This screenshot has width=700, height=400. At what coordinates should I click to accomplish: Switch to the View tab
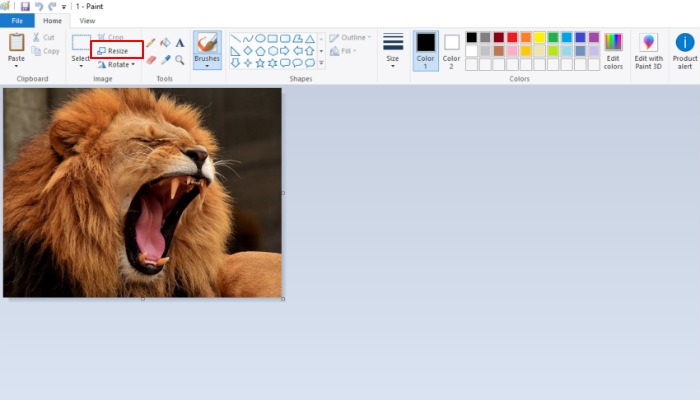pyautogui.click(x=87, y=21)
